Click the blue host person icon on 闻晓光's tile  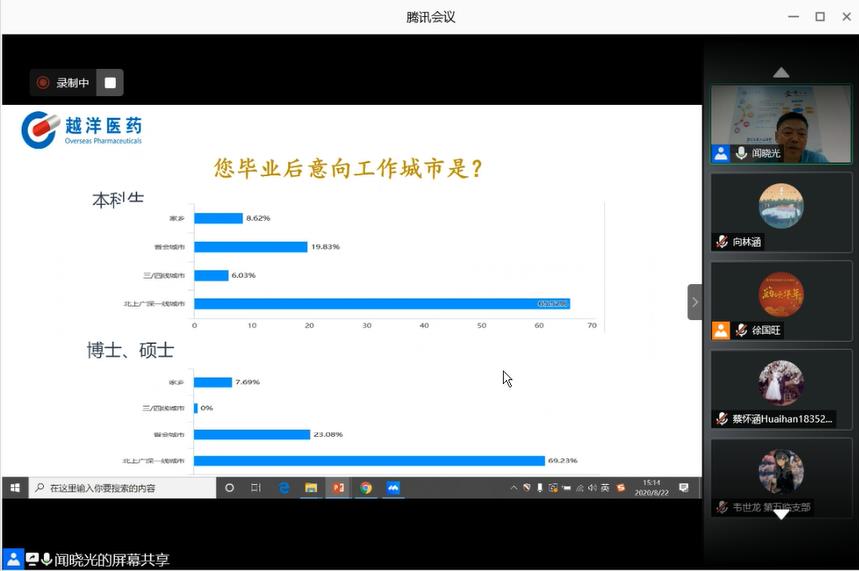(x=721, y=153)
